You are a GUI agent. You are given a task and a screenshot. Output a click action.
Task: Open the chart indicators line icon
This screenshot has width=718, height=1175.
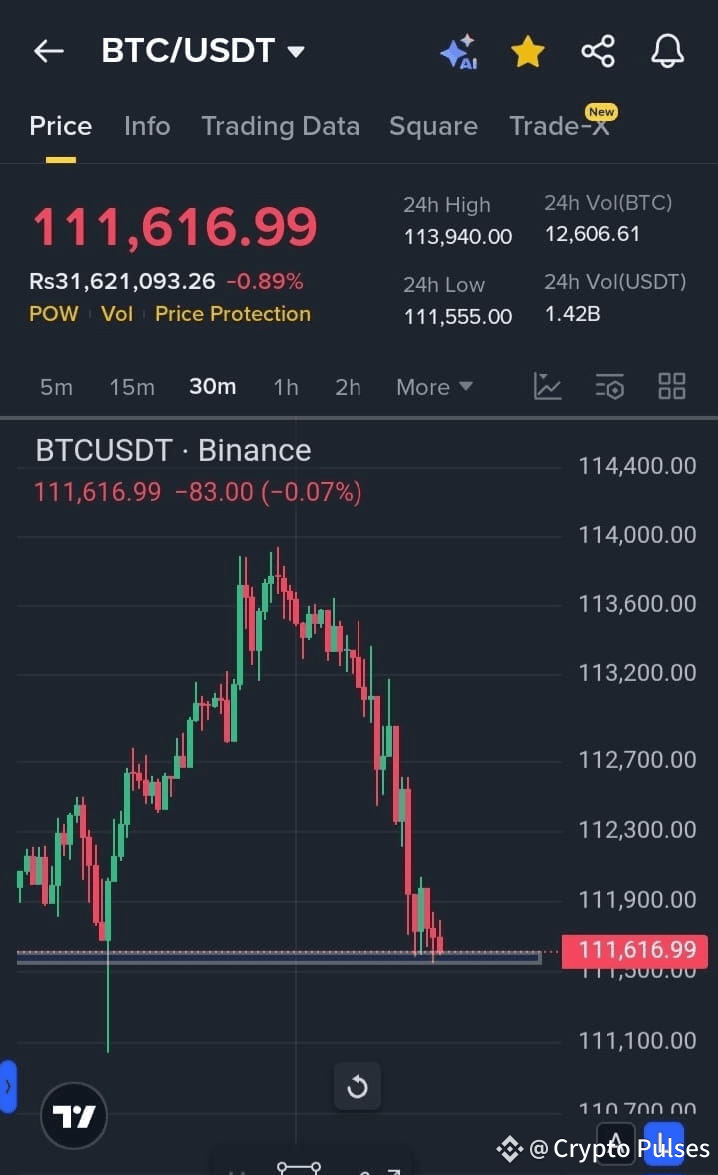pos(547,387)
